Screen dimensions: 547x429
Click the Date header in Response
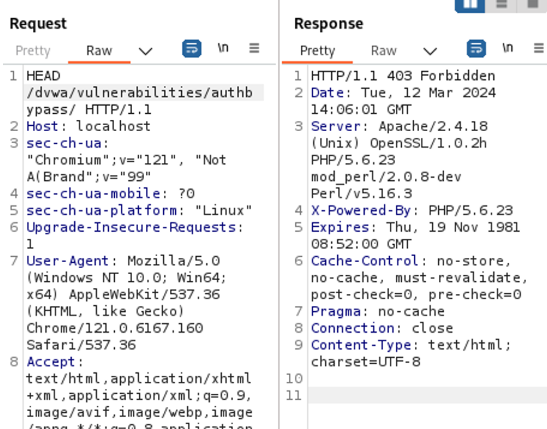click(x=327, y=93)
